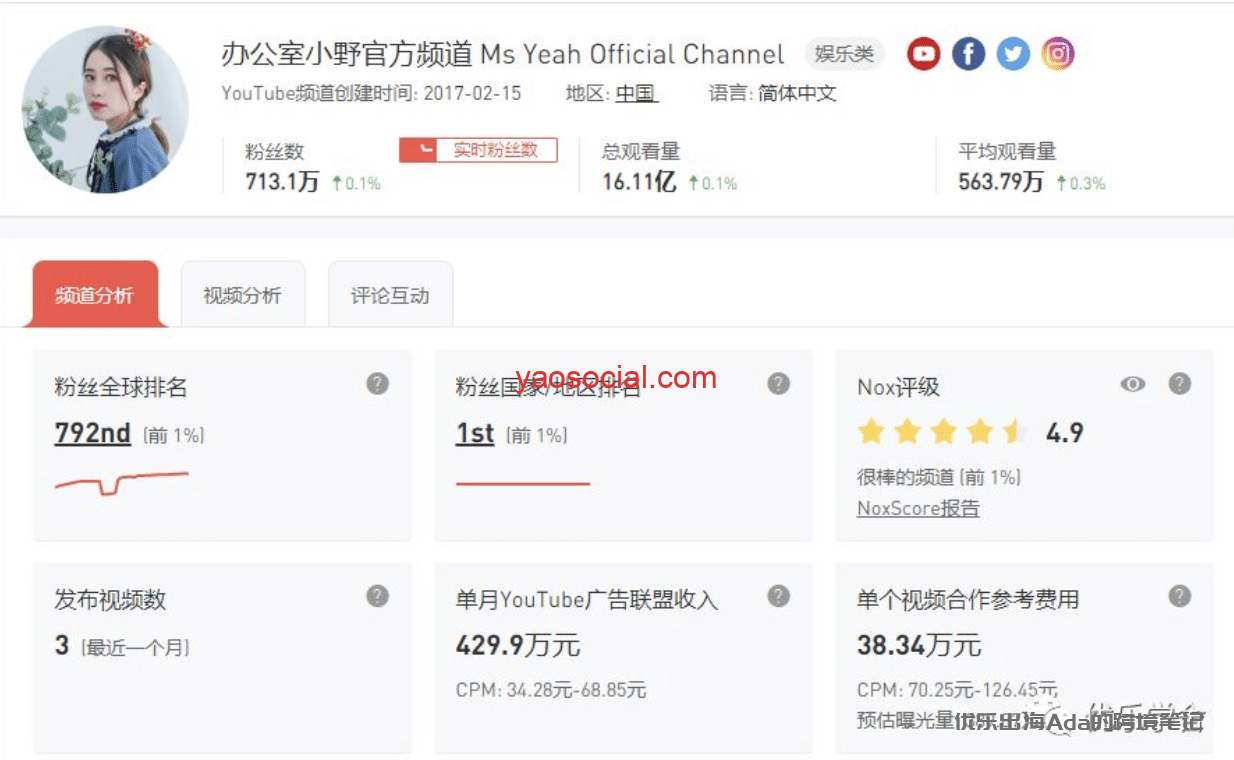Open the Facebook profile icon
This screenshot has width=1234, height=760.
coord(968,53)
